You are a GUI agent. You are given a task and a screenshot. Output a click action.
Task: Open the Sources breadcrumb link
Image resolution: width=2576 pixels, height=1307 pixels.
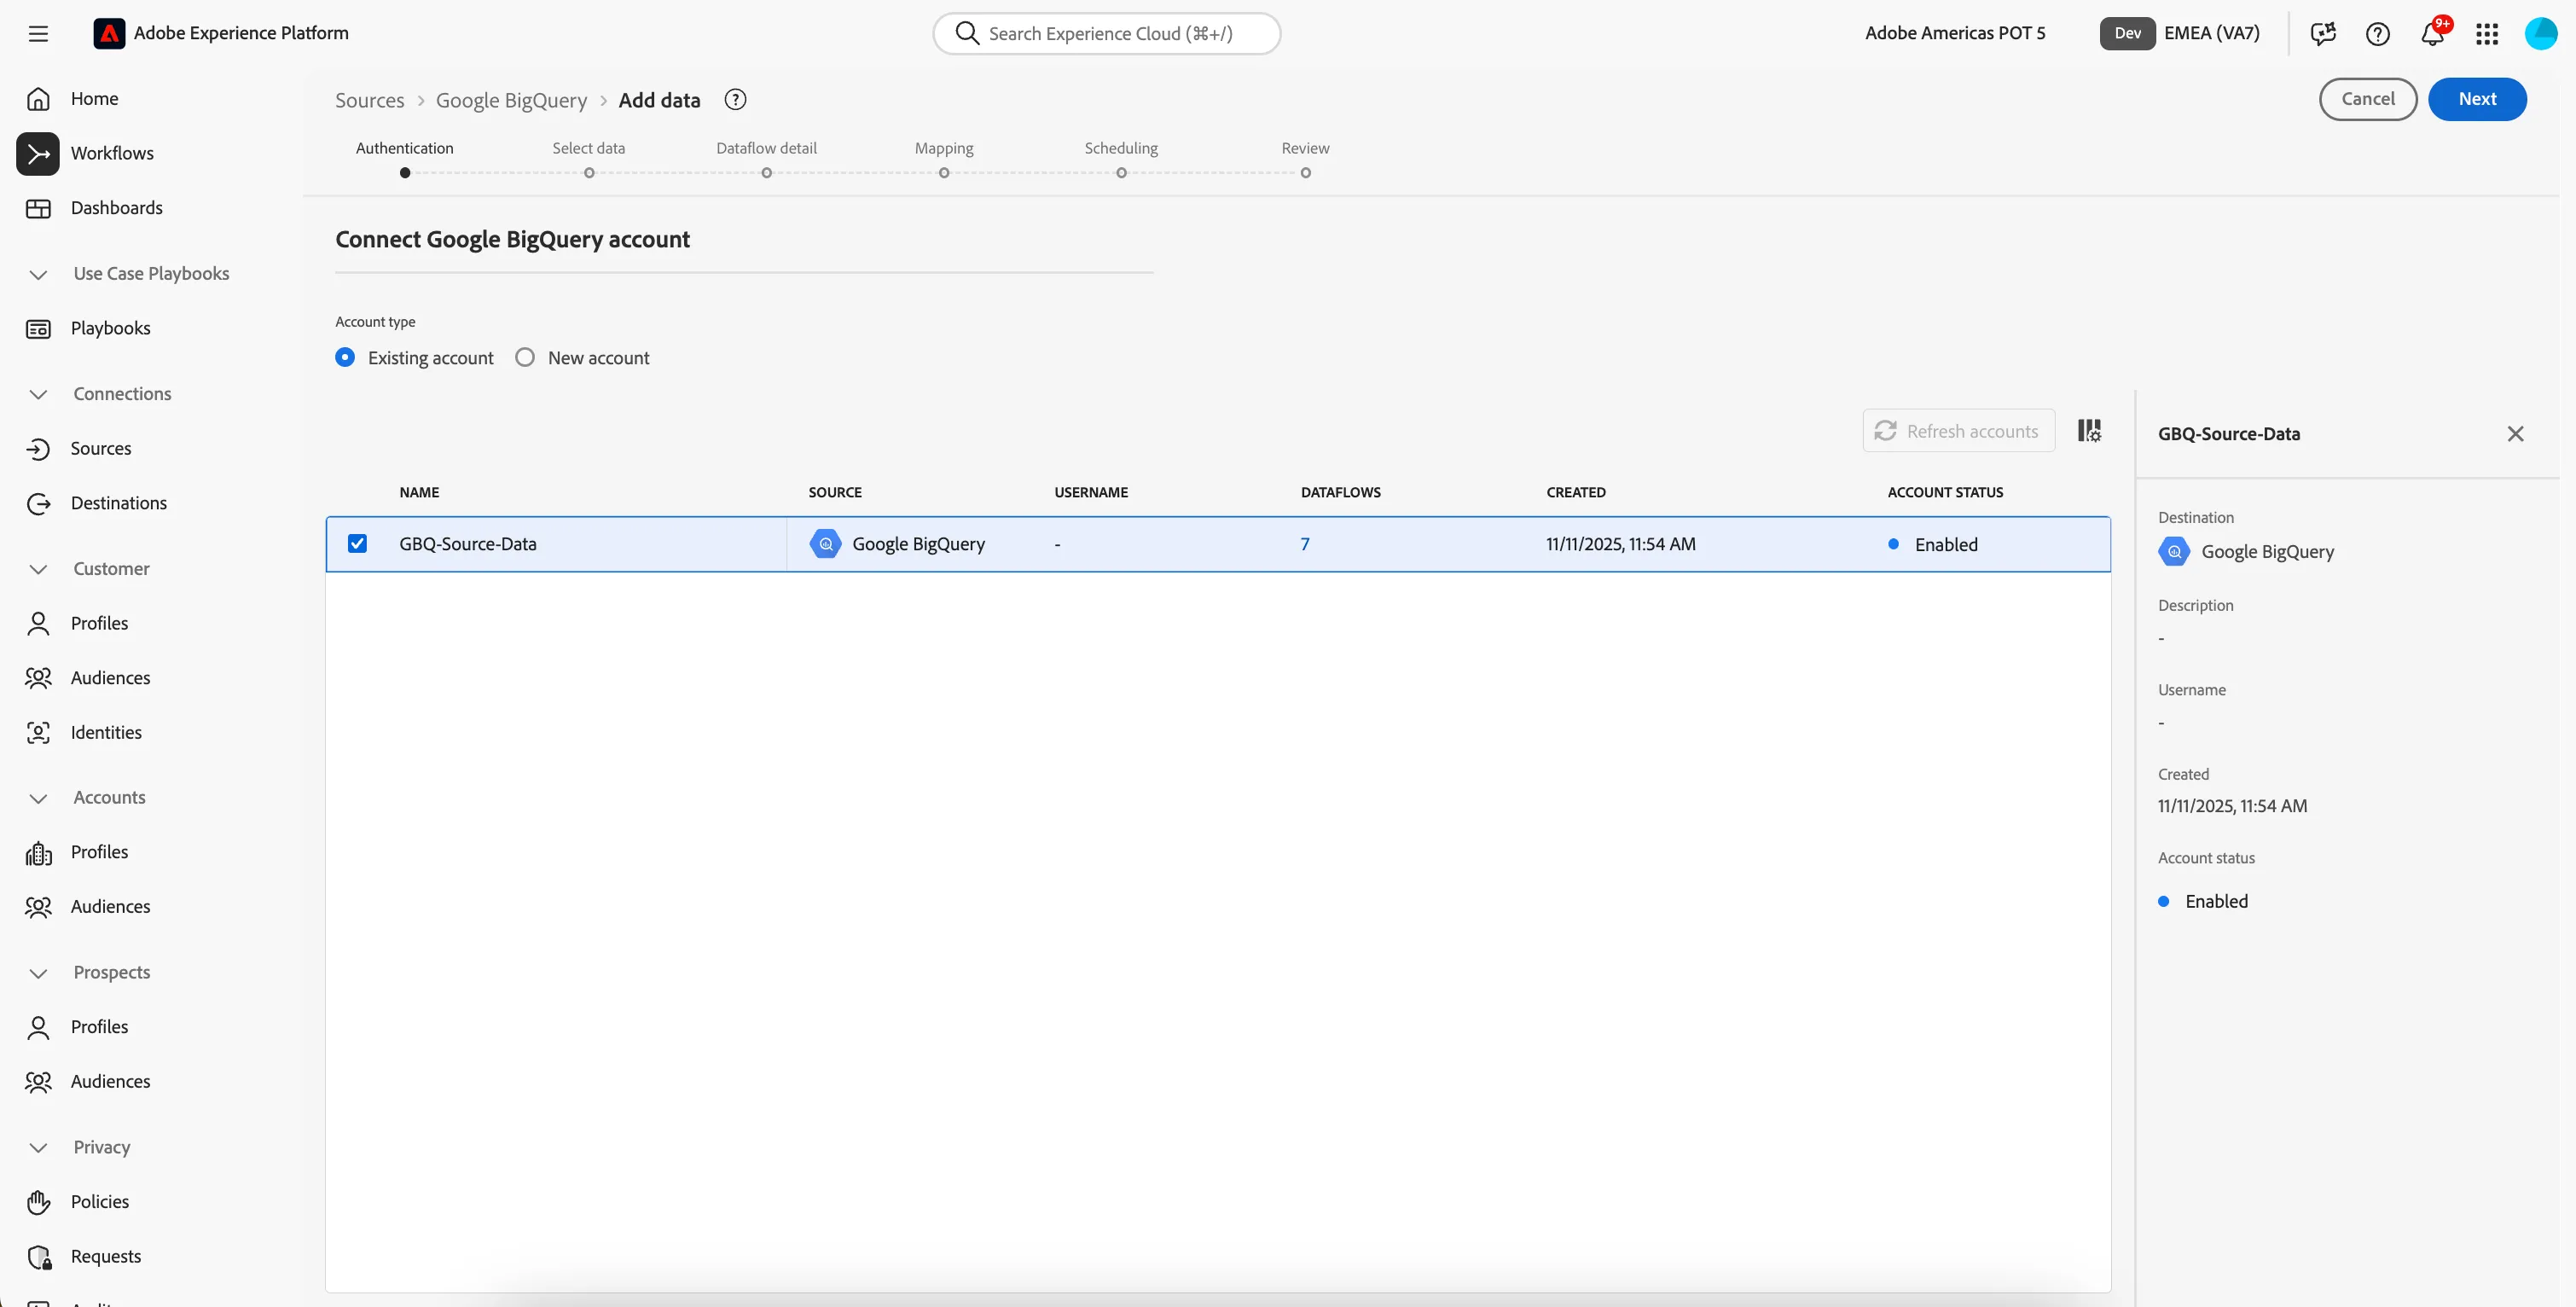click(369, 100)
